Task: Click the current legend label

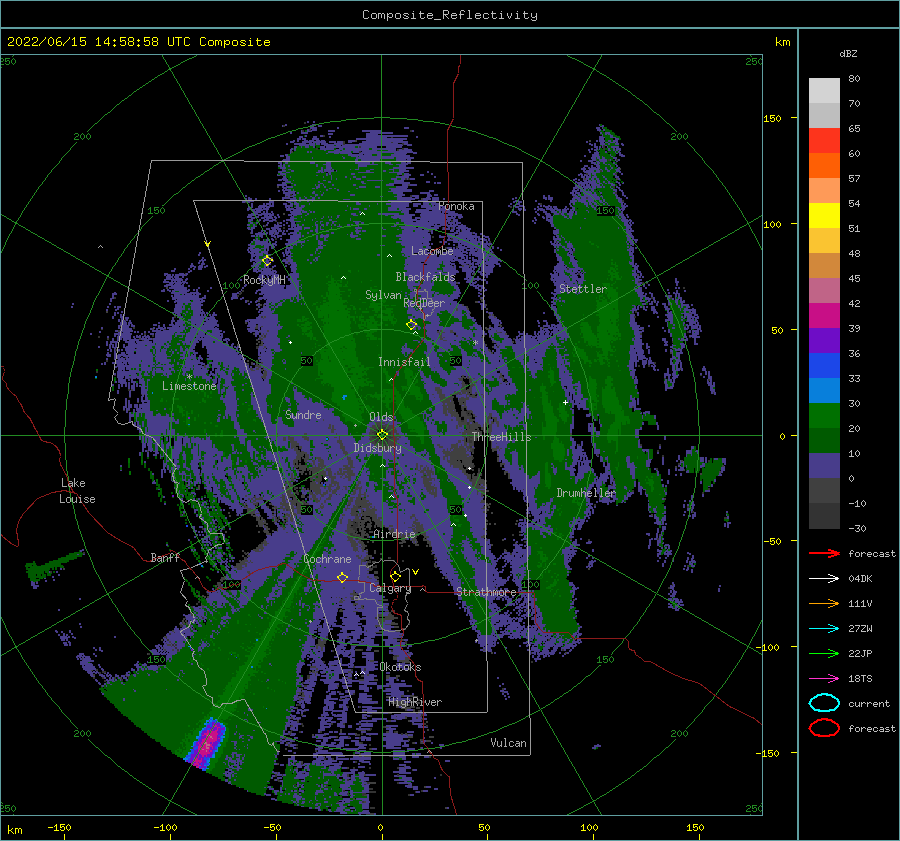Action: 869,704
